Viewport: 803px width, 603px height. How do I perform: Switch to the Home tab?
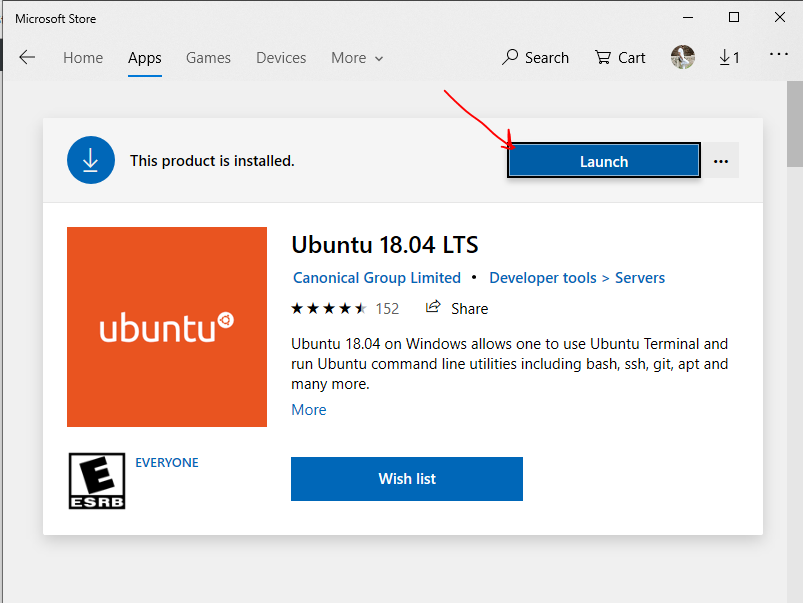83,58
